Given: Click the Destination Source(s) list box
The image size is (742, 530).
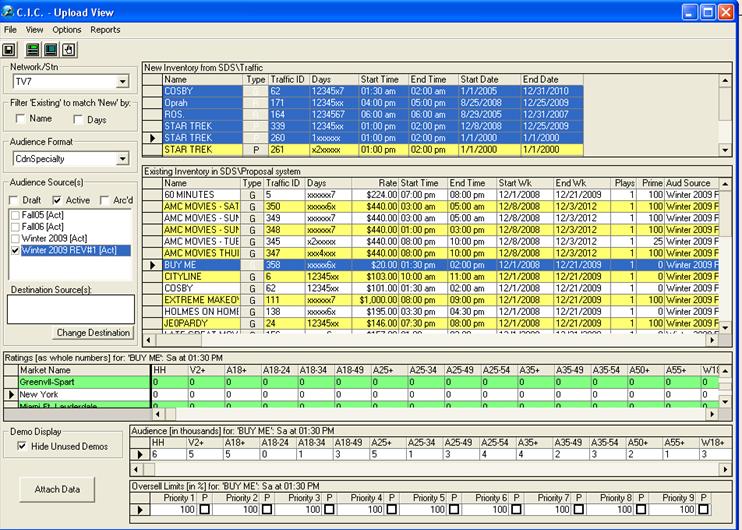Looking at the screenshot, I should pos(70,309).
